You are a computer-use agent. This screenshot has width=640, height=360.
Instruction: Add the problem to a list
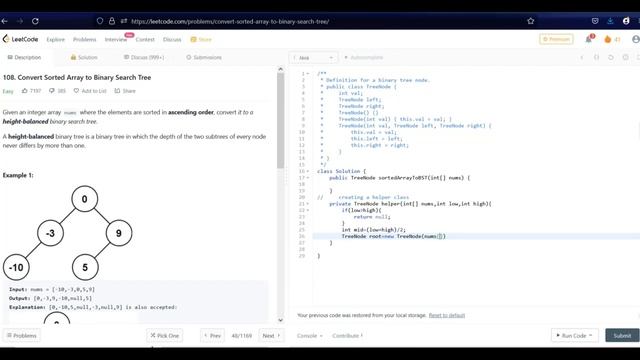(90, 91)
